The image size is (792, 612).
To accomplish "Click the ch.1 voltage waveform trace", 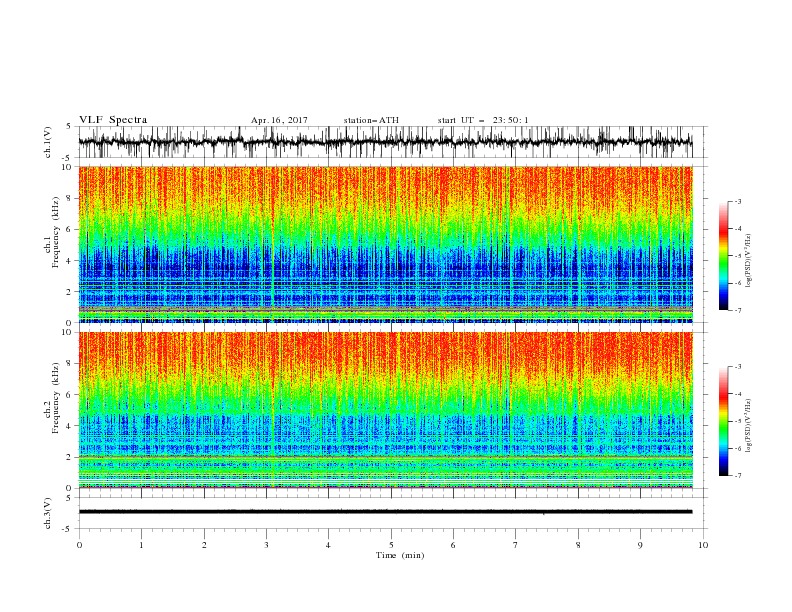I will click(x=385, y=142).
